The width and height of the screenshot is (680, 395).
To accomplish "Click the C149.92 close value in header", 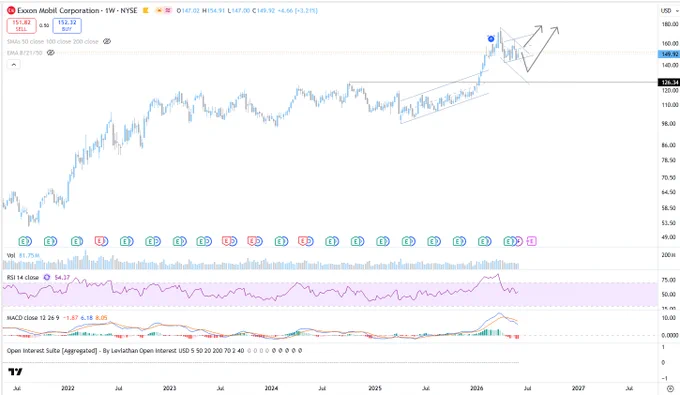I will coord(264,10).
